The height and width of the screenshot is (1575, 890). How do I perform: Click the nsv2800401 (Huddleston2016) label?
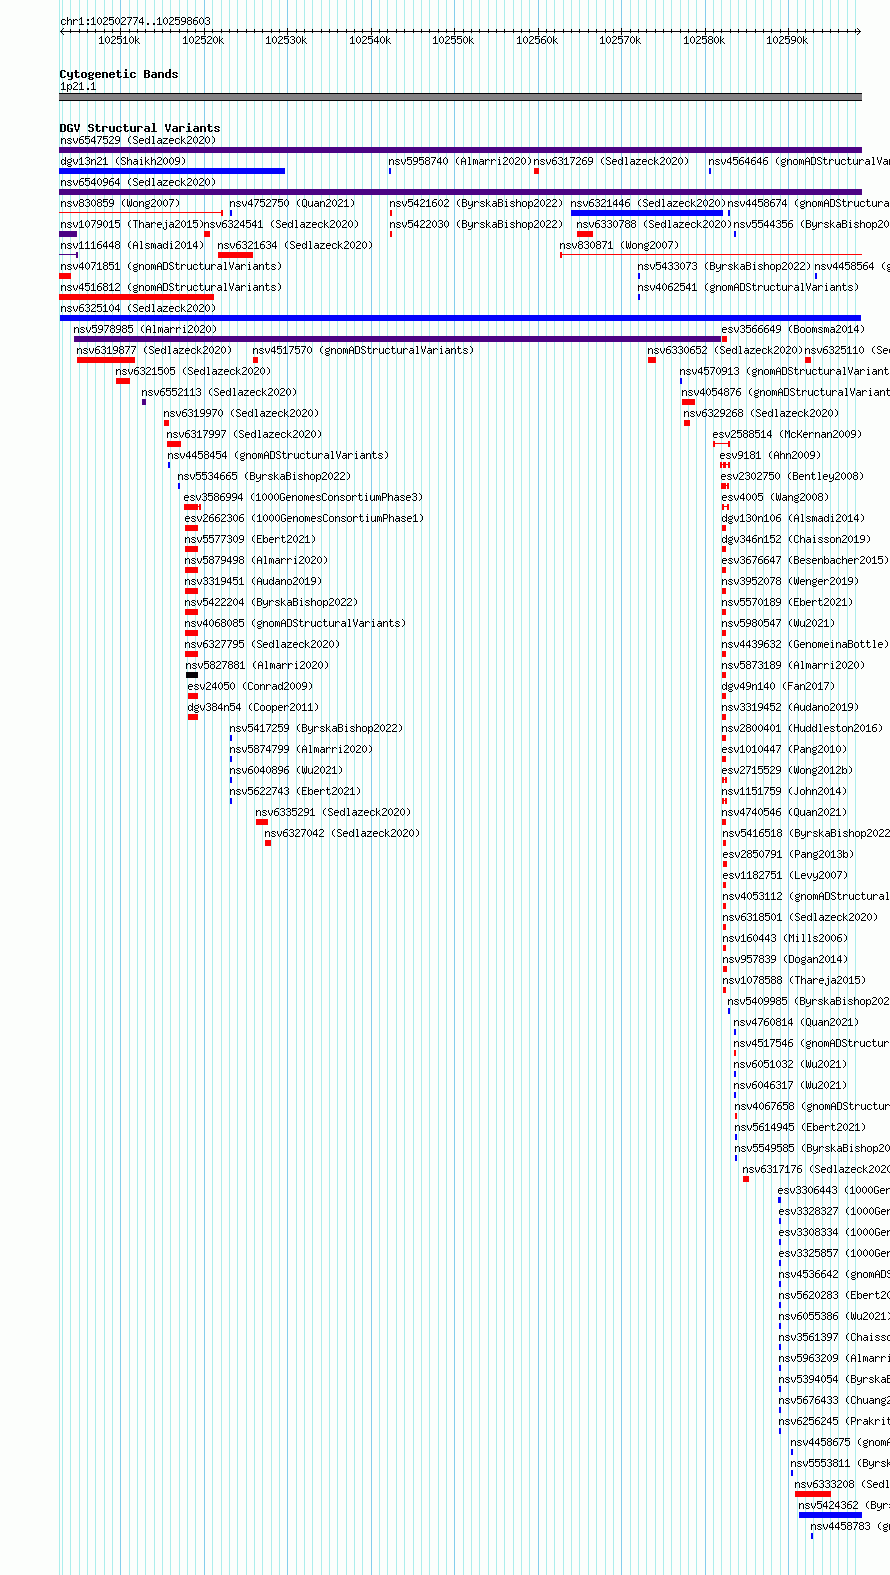(x=803, y=728)
